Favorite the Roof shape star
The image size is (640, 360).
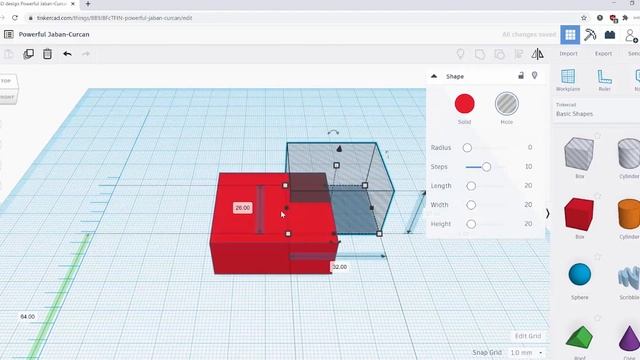pos(598,318)
